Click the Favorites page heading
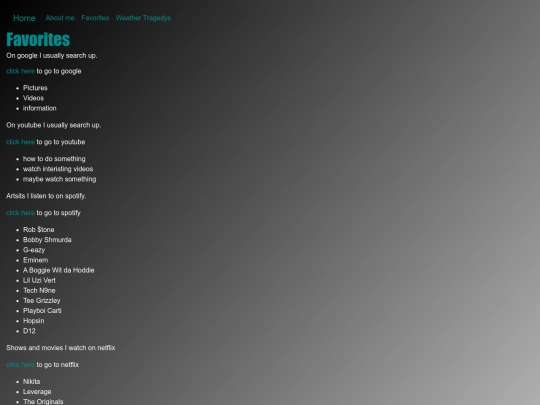This screenshot has height=405, width=540. click(x=38, y=39)
